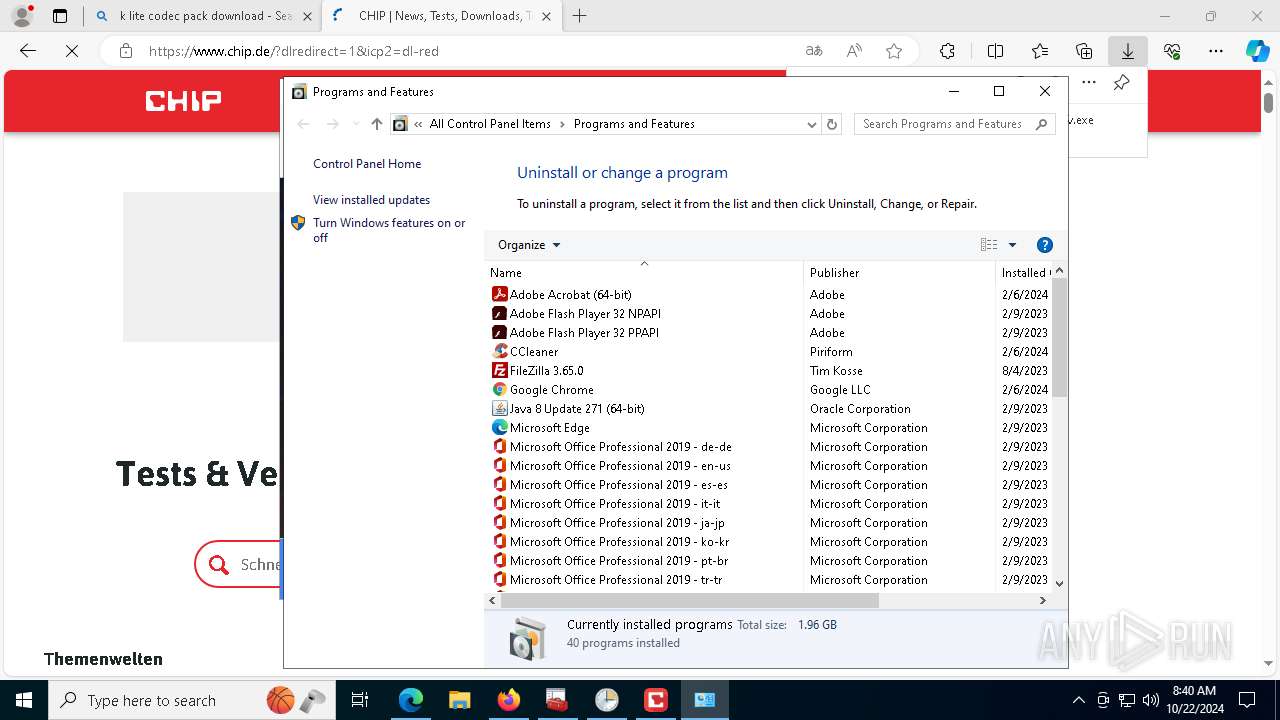Open Edge extensions puzzle icon
Image resolution: width=1280 pixels, height=720 pixels.
click(x=947, y=51)
